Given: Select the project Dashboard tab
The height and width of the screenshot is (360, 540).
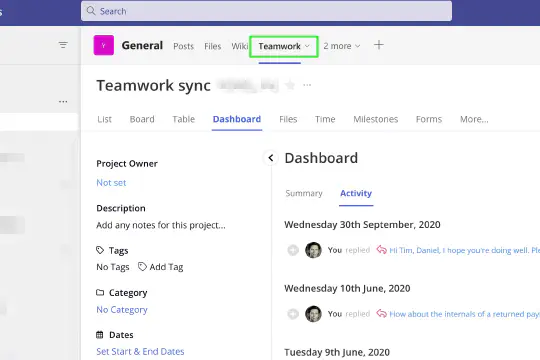Looking at the screenshot, I should click(237, 119).
